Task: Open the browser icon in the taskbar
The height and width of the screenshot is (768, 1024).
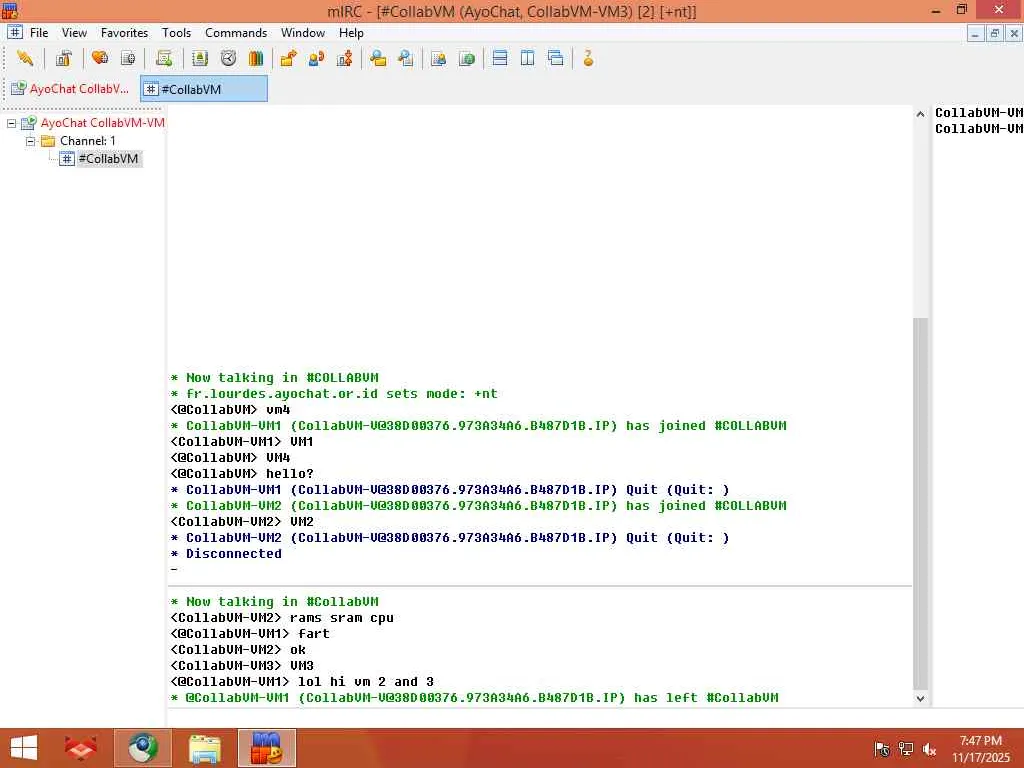Action: tap(143, 748)
